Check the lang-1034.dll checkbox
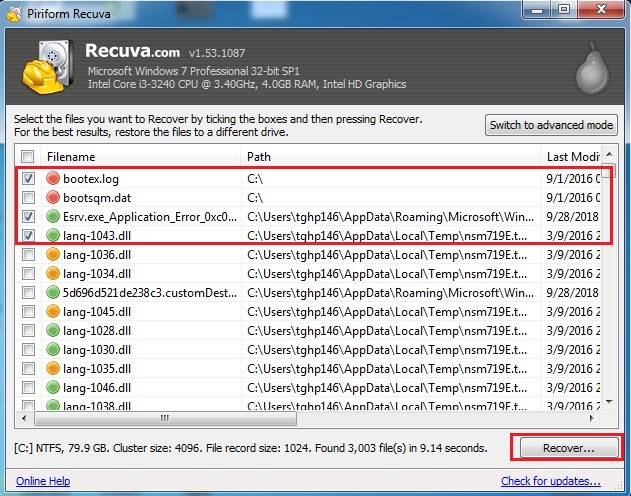 point(28,274)
